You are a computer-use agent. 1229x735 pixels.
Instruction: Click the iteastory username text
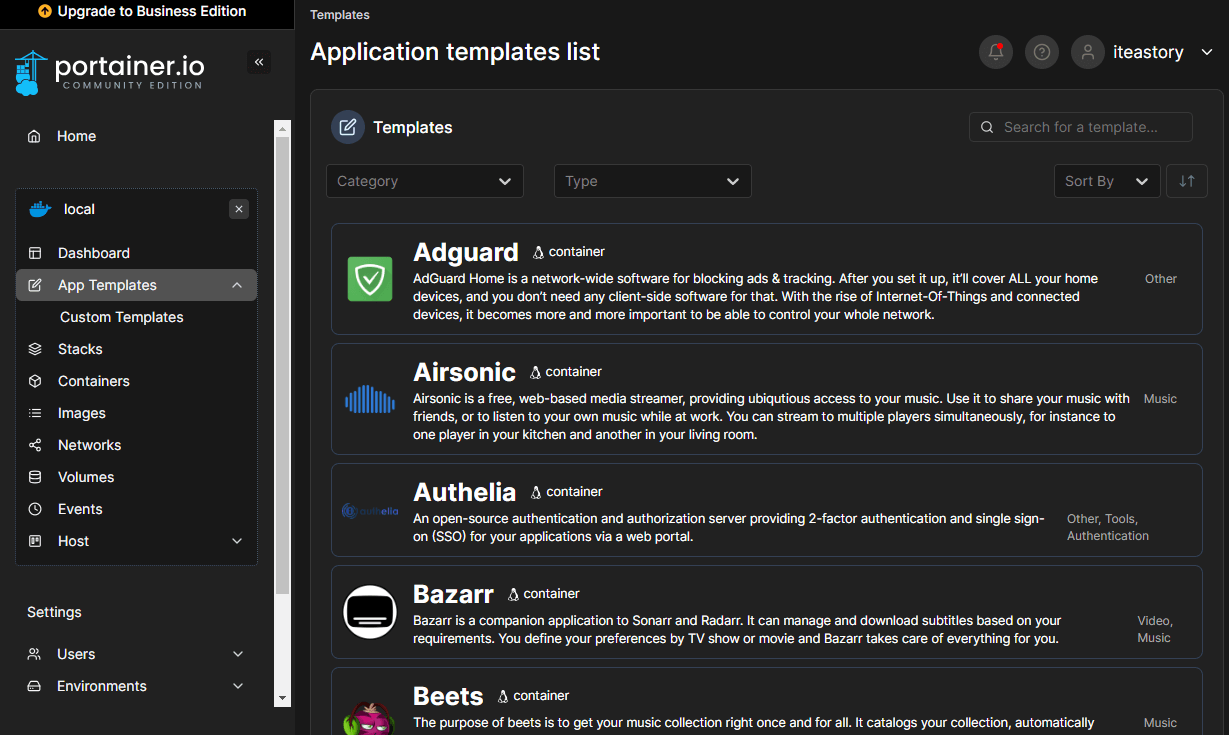[1148, 52]
